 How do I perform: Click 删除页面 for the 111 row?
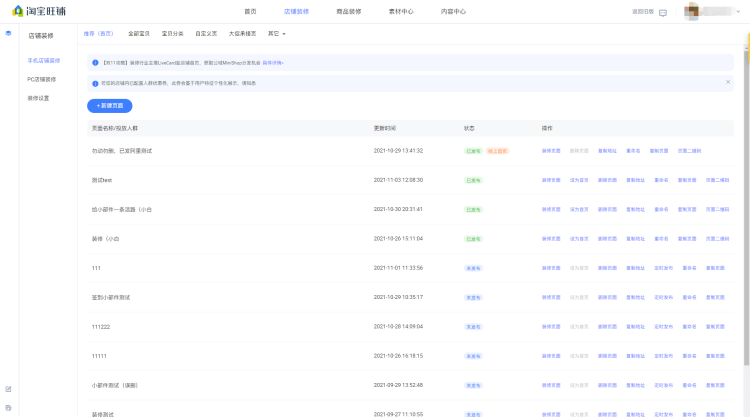(x=607, y=268)
